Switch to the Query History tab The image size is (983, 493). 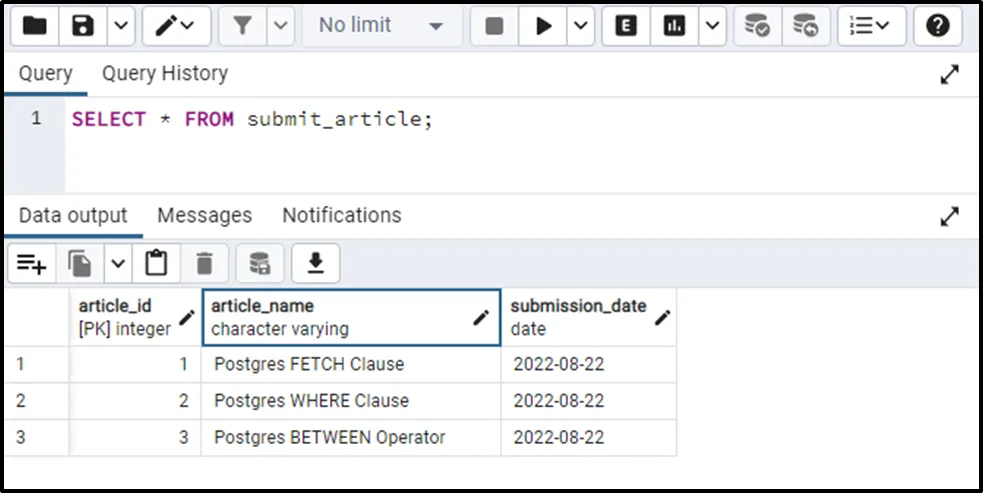[164, 73]
